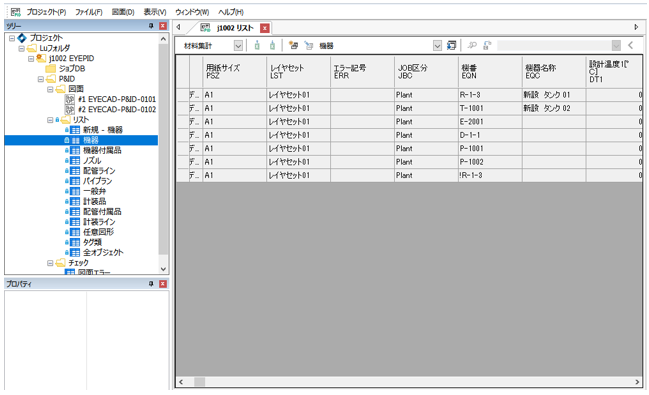Collapse the Luフォルダ node
This screenshot has width=649, height=395.
[22, 48]
